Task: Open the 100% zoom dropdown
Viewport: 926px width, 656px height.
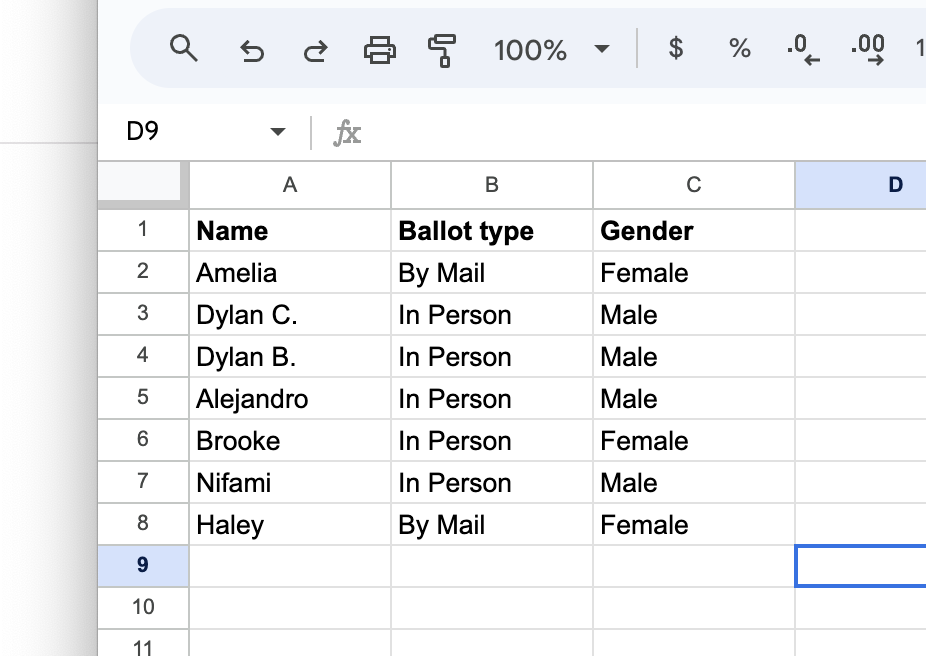Action: click(x=552, y=50)
